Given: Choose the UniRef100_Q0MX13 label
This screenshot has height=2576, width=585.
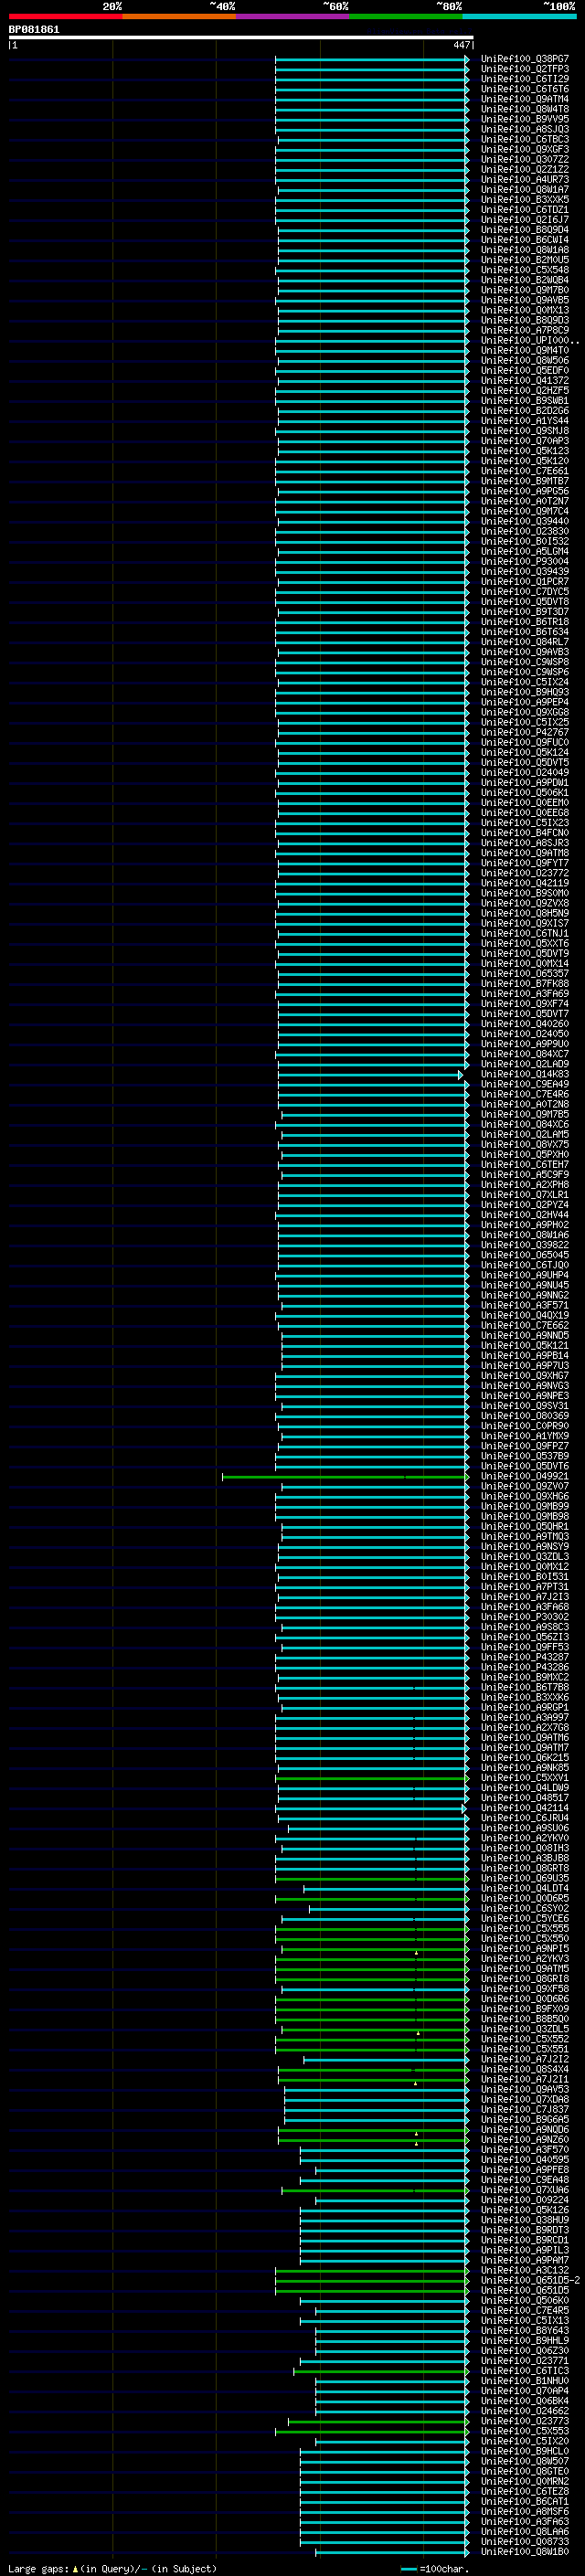Looking at the screenshot, I should [x=525, y=310].
